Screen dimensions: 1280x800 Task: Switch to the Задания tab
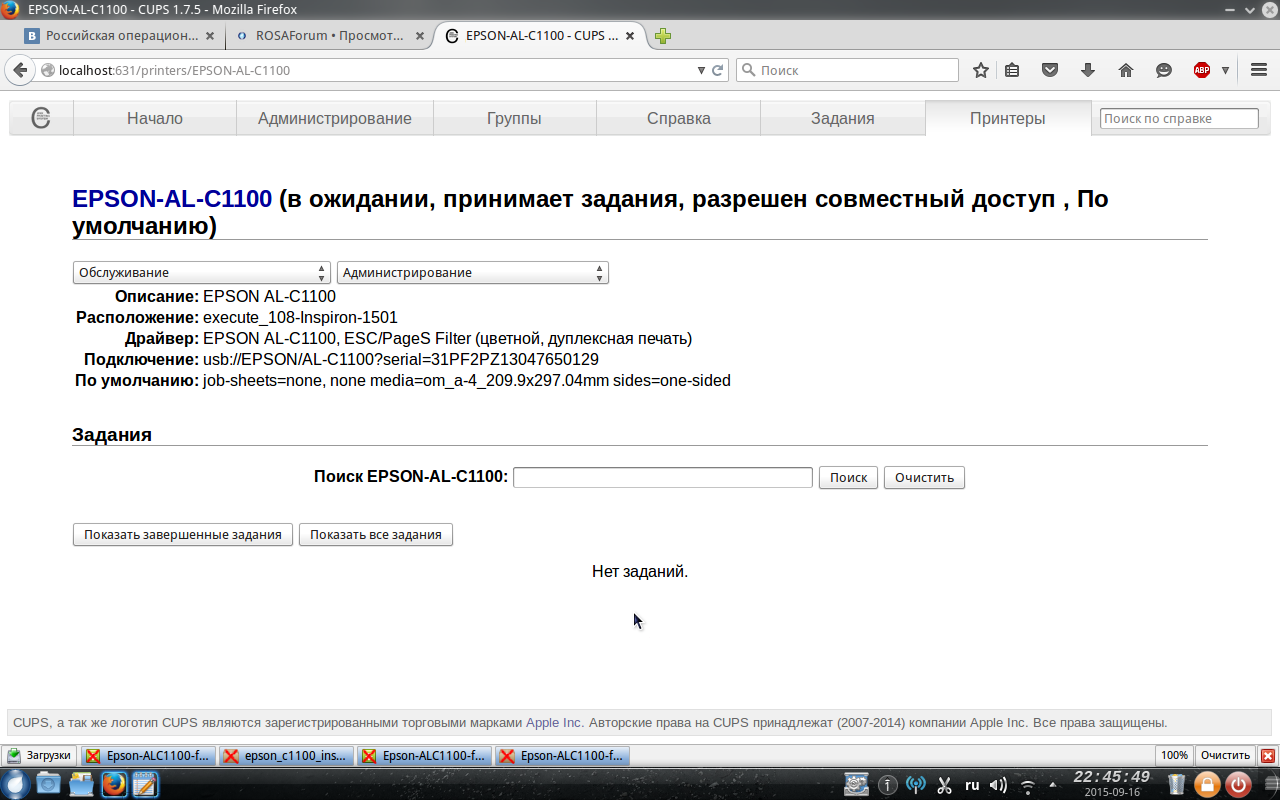[843, 118]
